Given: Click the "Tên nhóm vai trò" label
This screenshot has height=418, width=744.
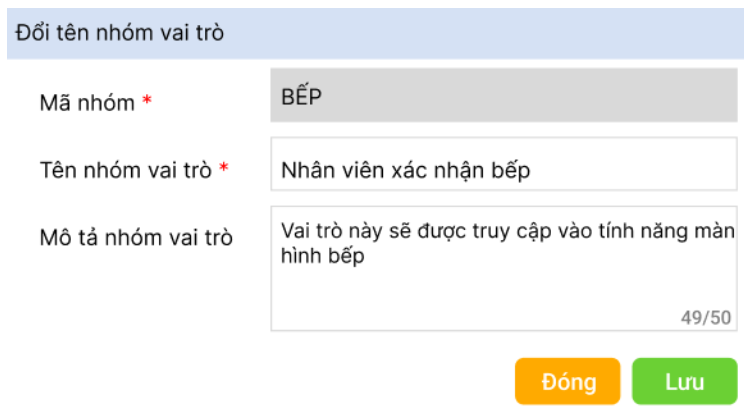Looking at the screenshot, I should (125, 170).
